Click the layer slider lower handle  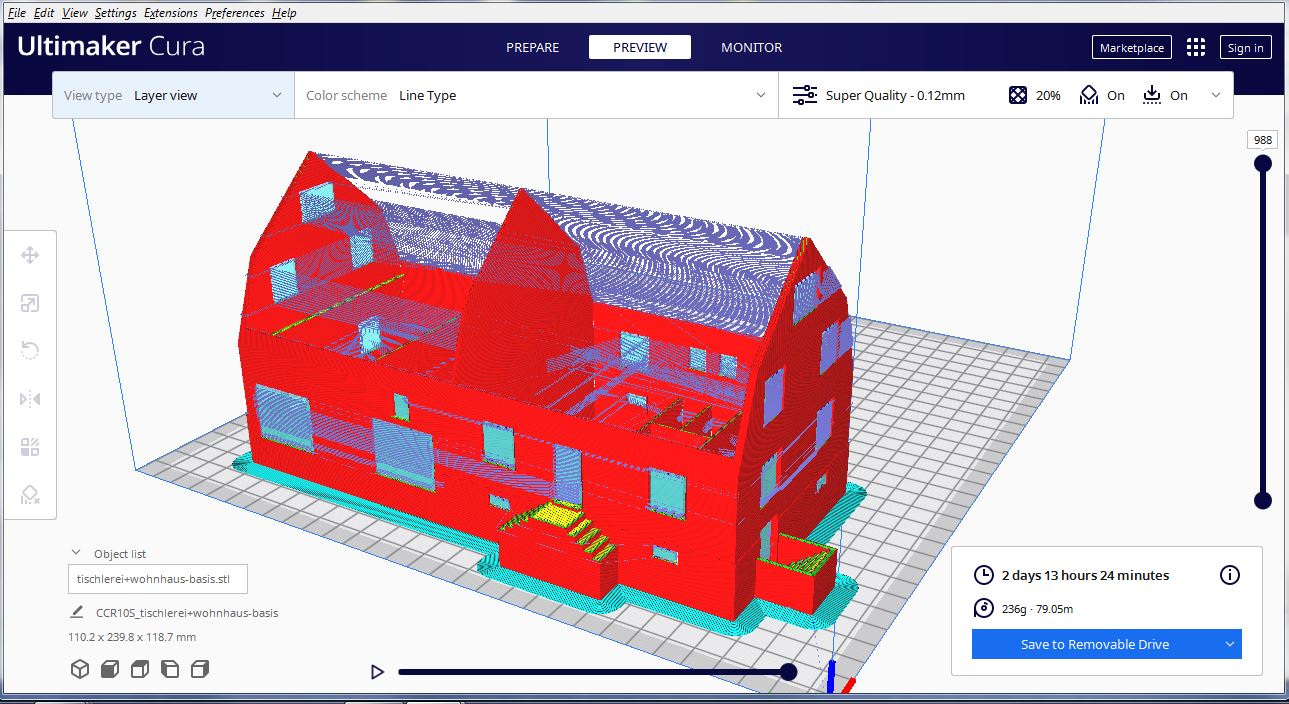(x=1263, y=501)
